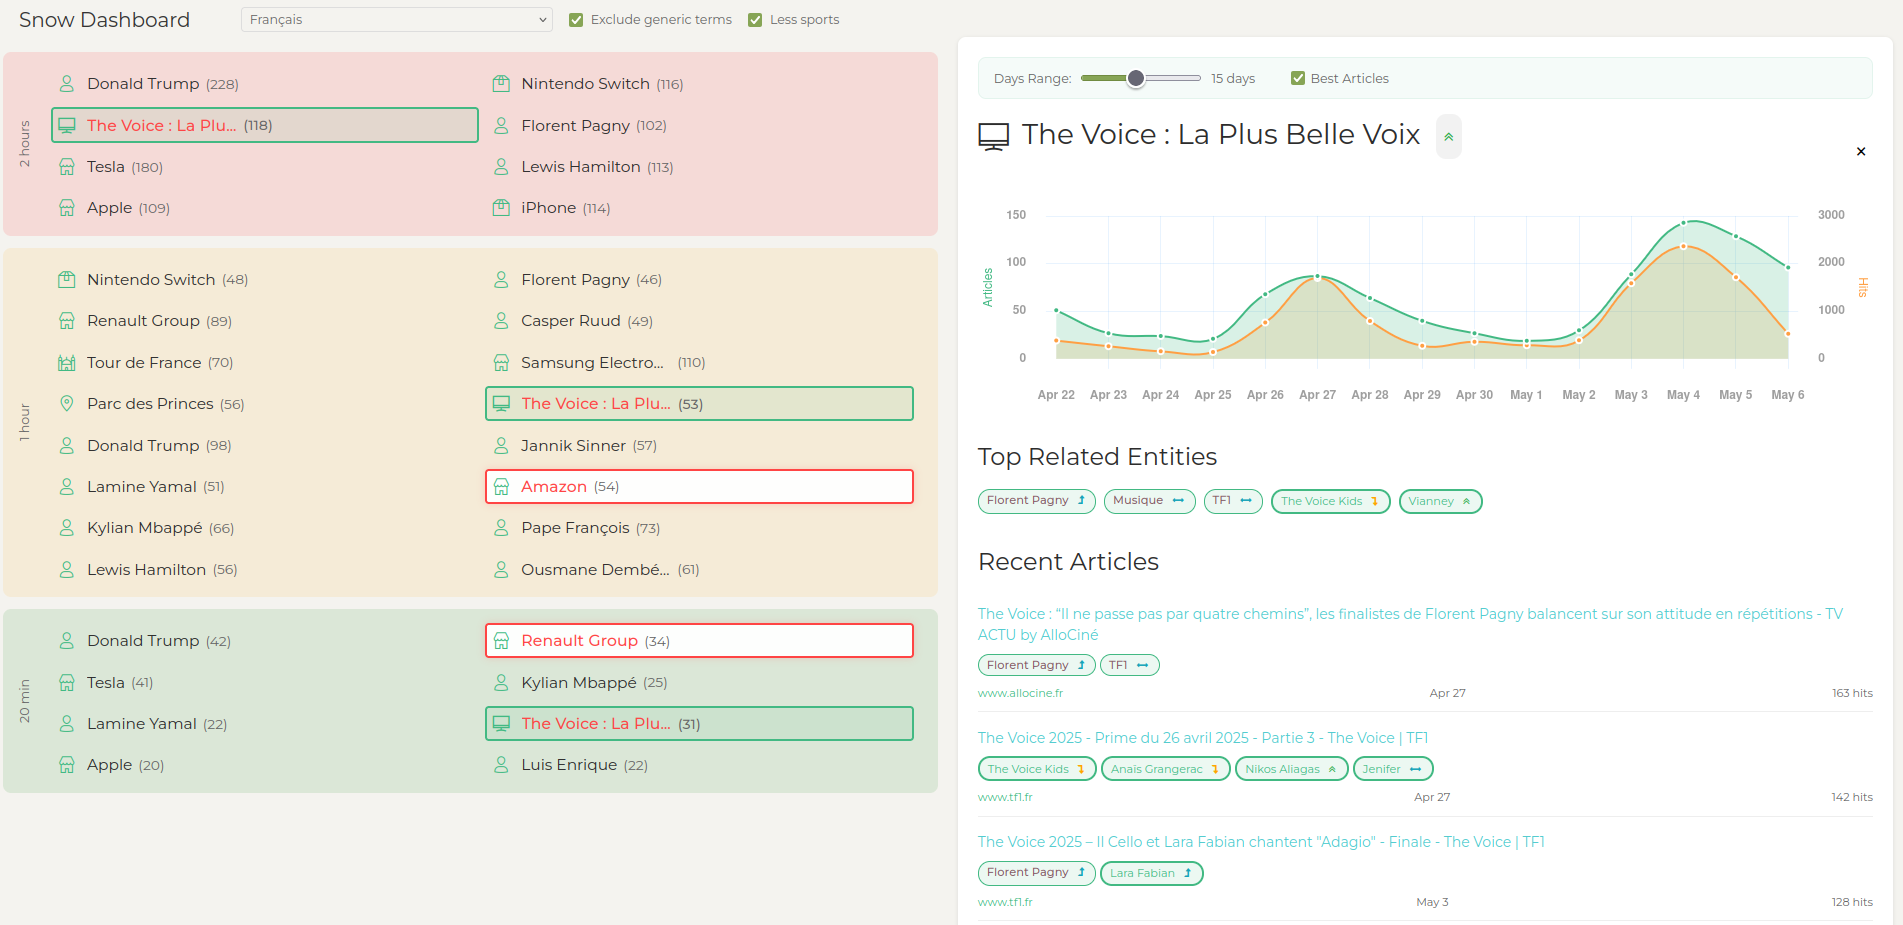Click the store icon beside Renault Group (89)
The width and height of the screenshot is (1903, 925).
point(67,321)
